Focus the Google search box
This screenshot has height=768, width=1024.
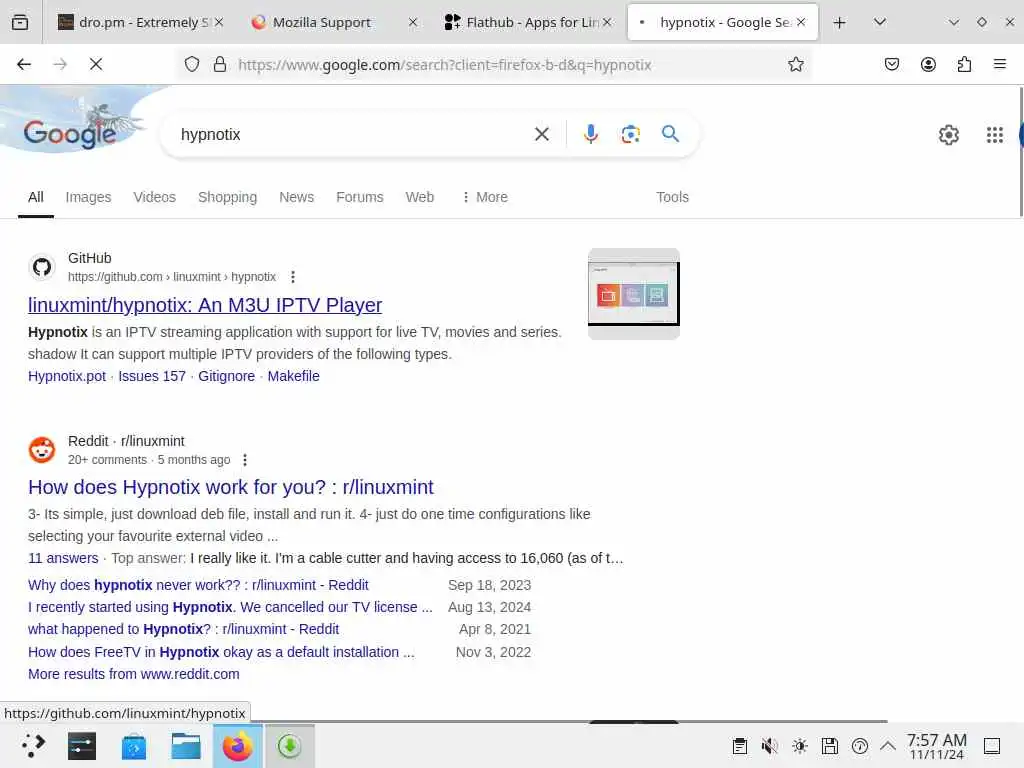[353, 134]
